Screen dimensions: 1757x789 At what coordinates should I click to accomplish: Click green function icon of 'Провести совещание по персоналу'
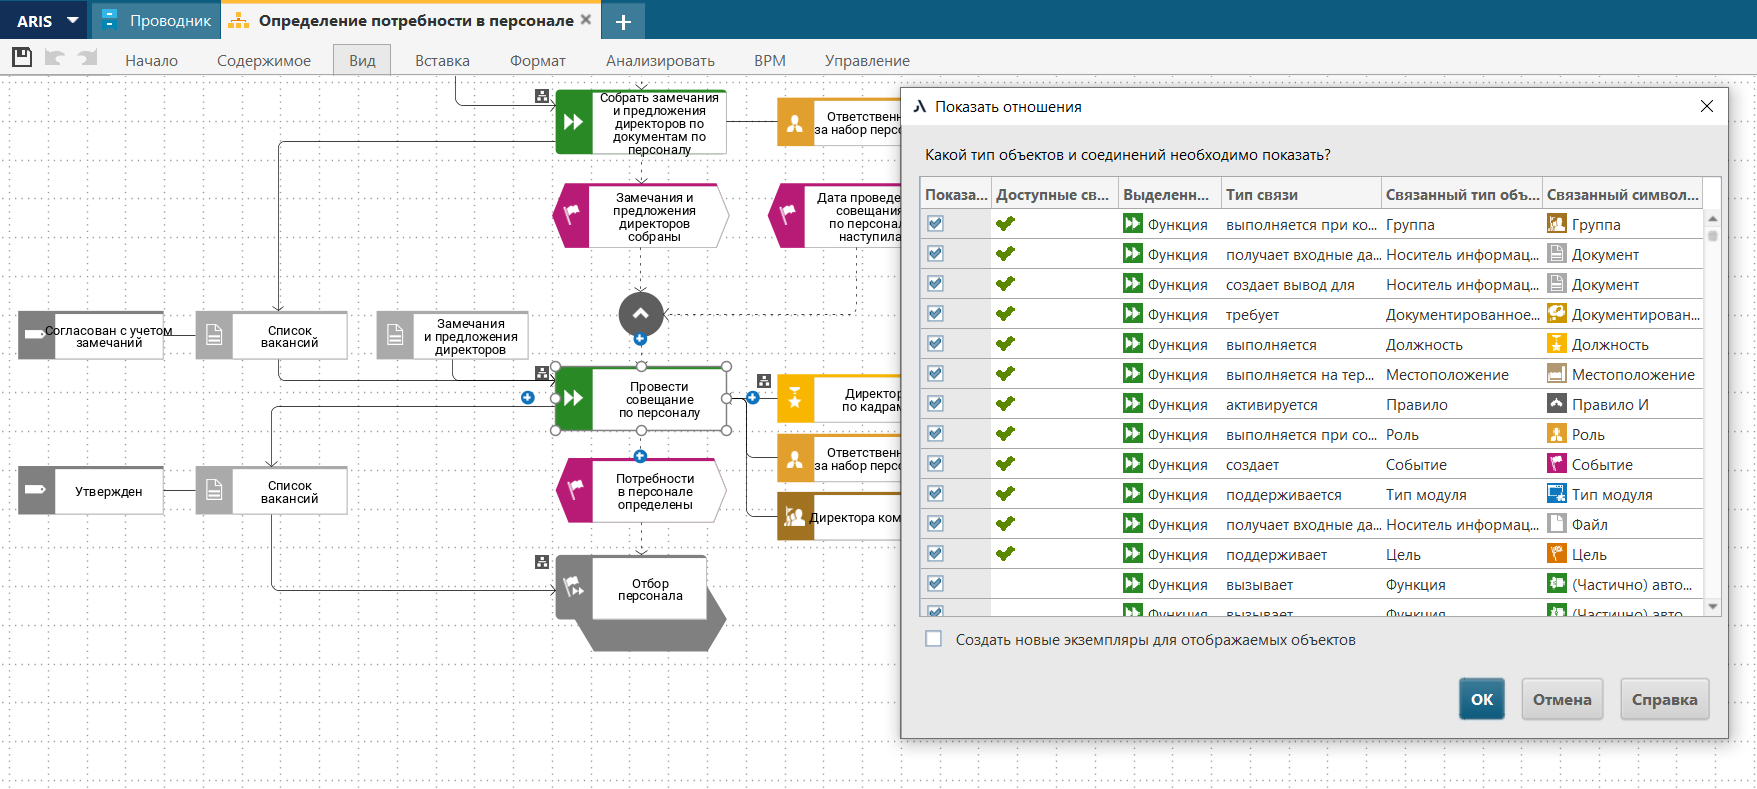574,398
